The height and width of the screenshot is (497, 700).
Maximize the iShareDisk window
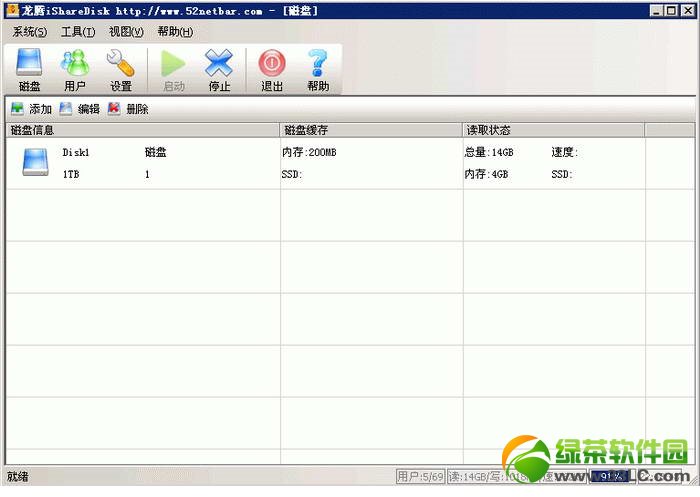(x=671, y=10)
